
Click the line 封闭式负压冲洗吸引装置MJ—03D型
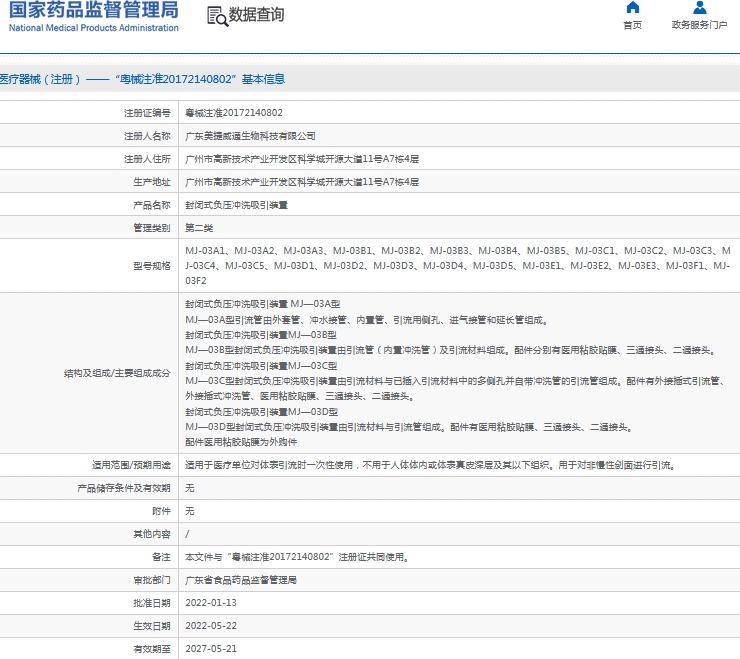click(261, 412)
